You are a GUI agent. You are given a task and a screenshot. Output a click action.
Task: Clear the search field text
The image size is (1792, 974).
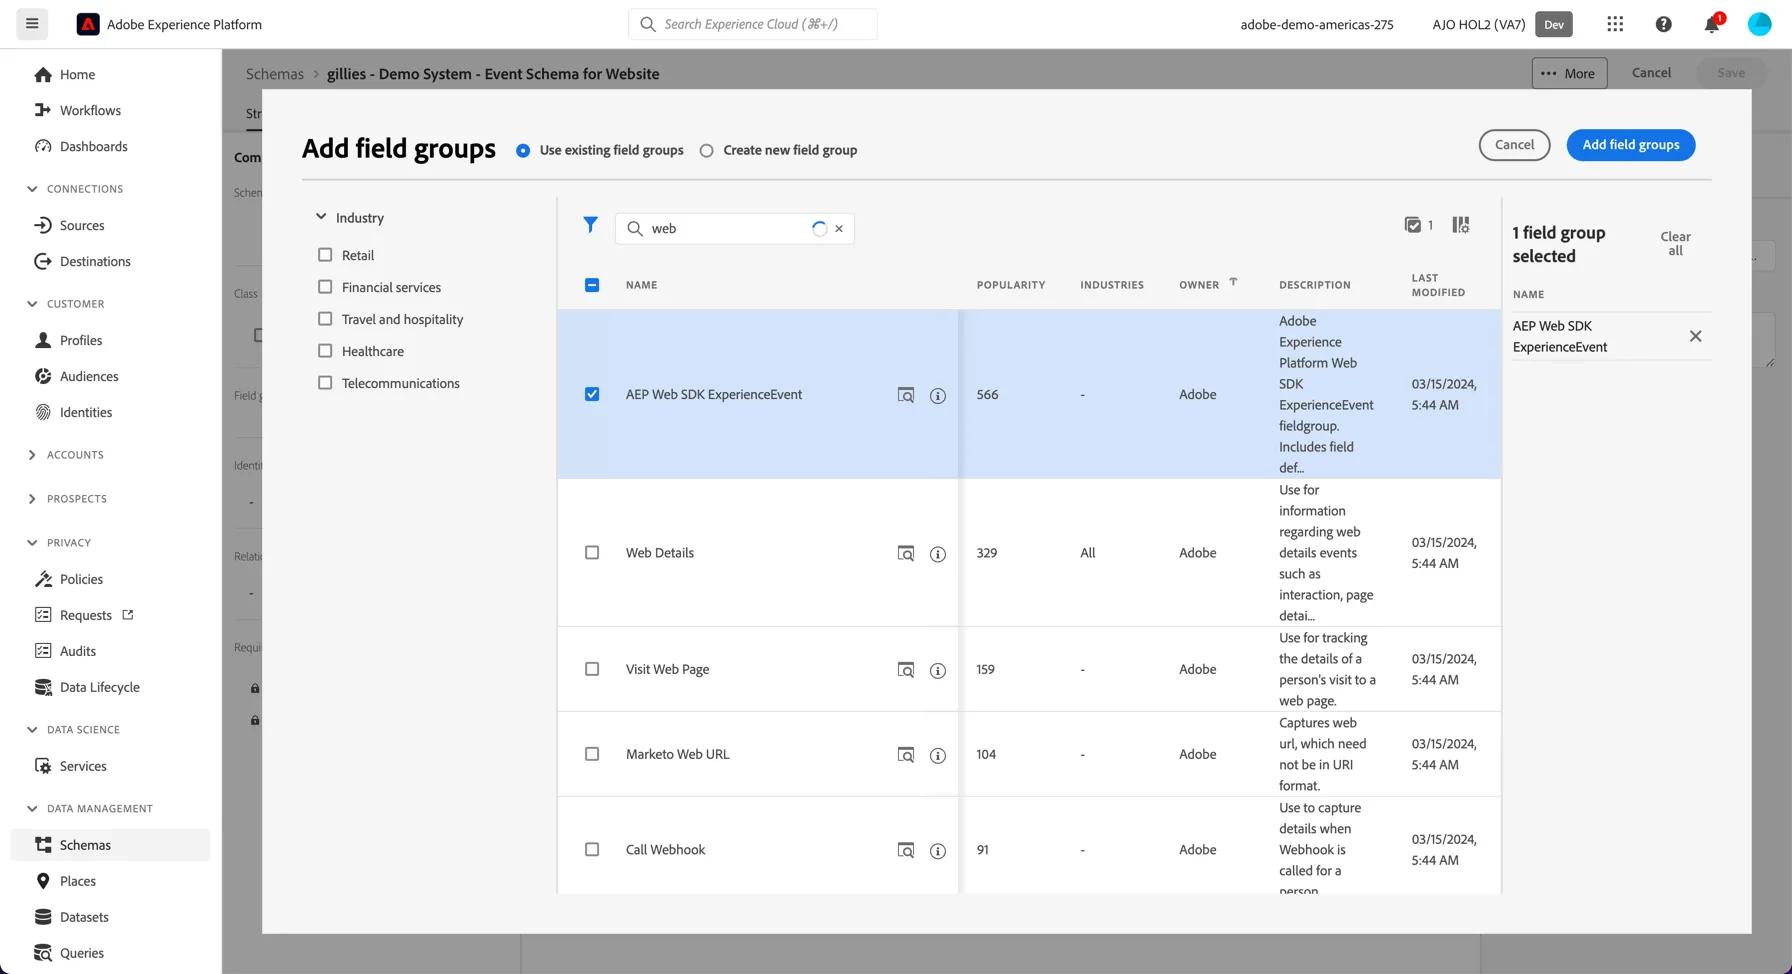tap(839, 228)
